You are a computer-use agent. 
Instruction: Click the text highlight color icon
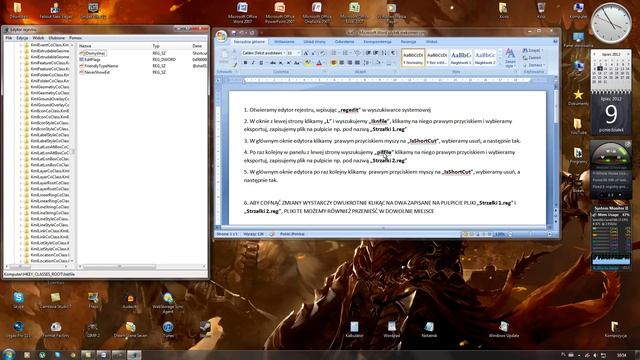(x=307, y=63)
